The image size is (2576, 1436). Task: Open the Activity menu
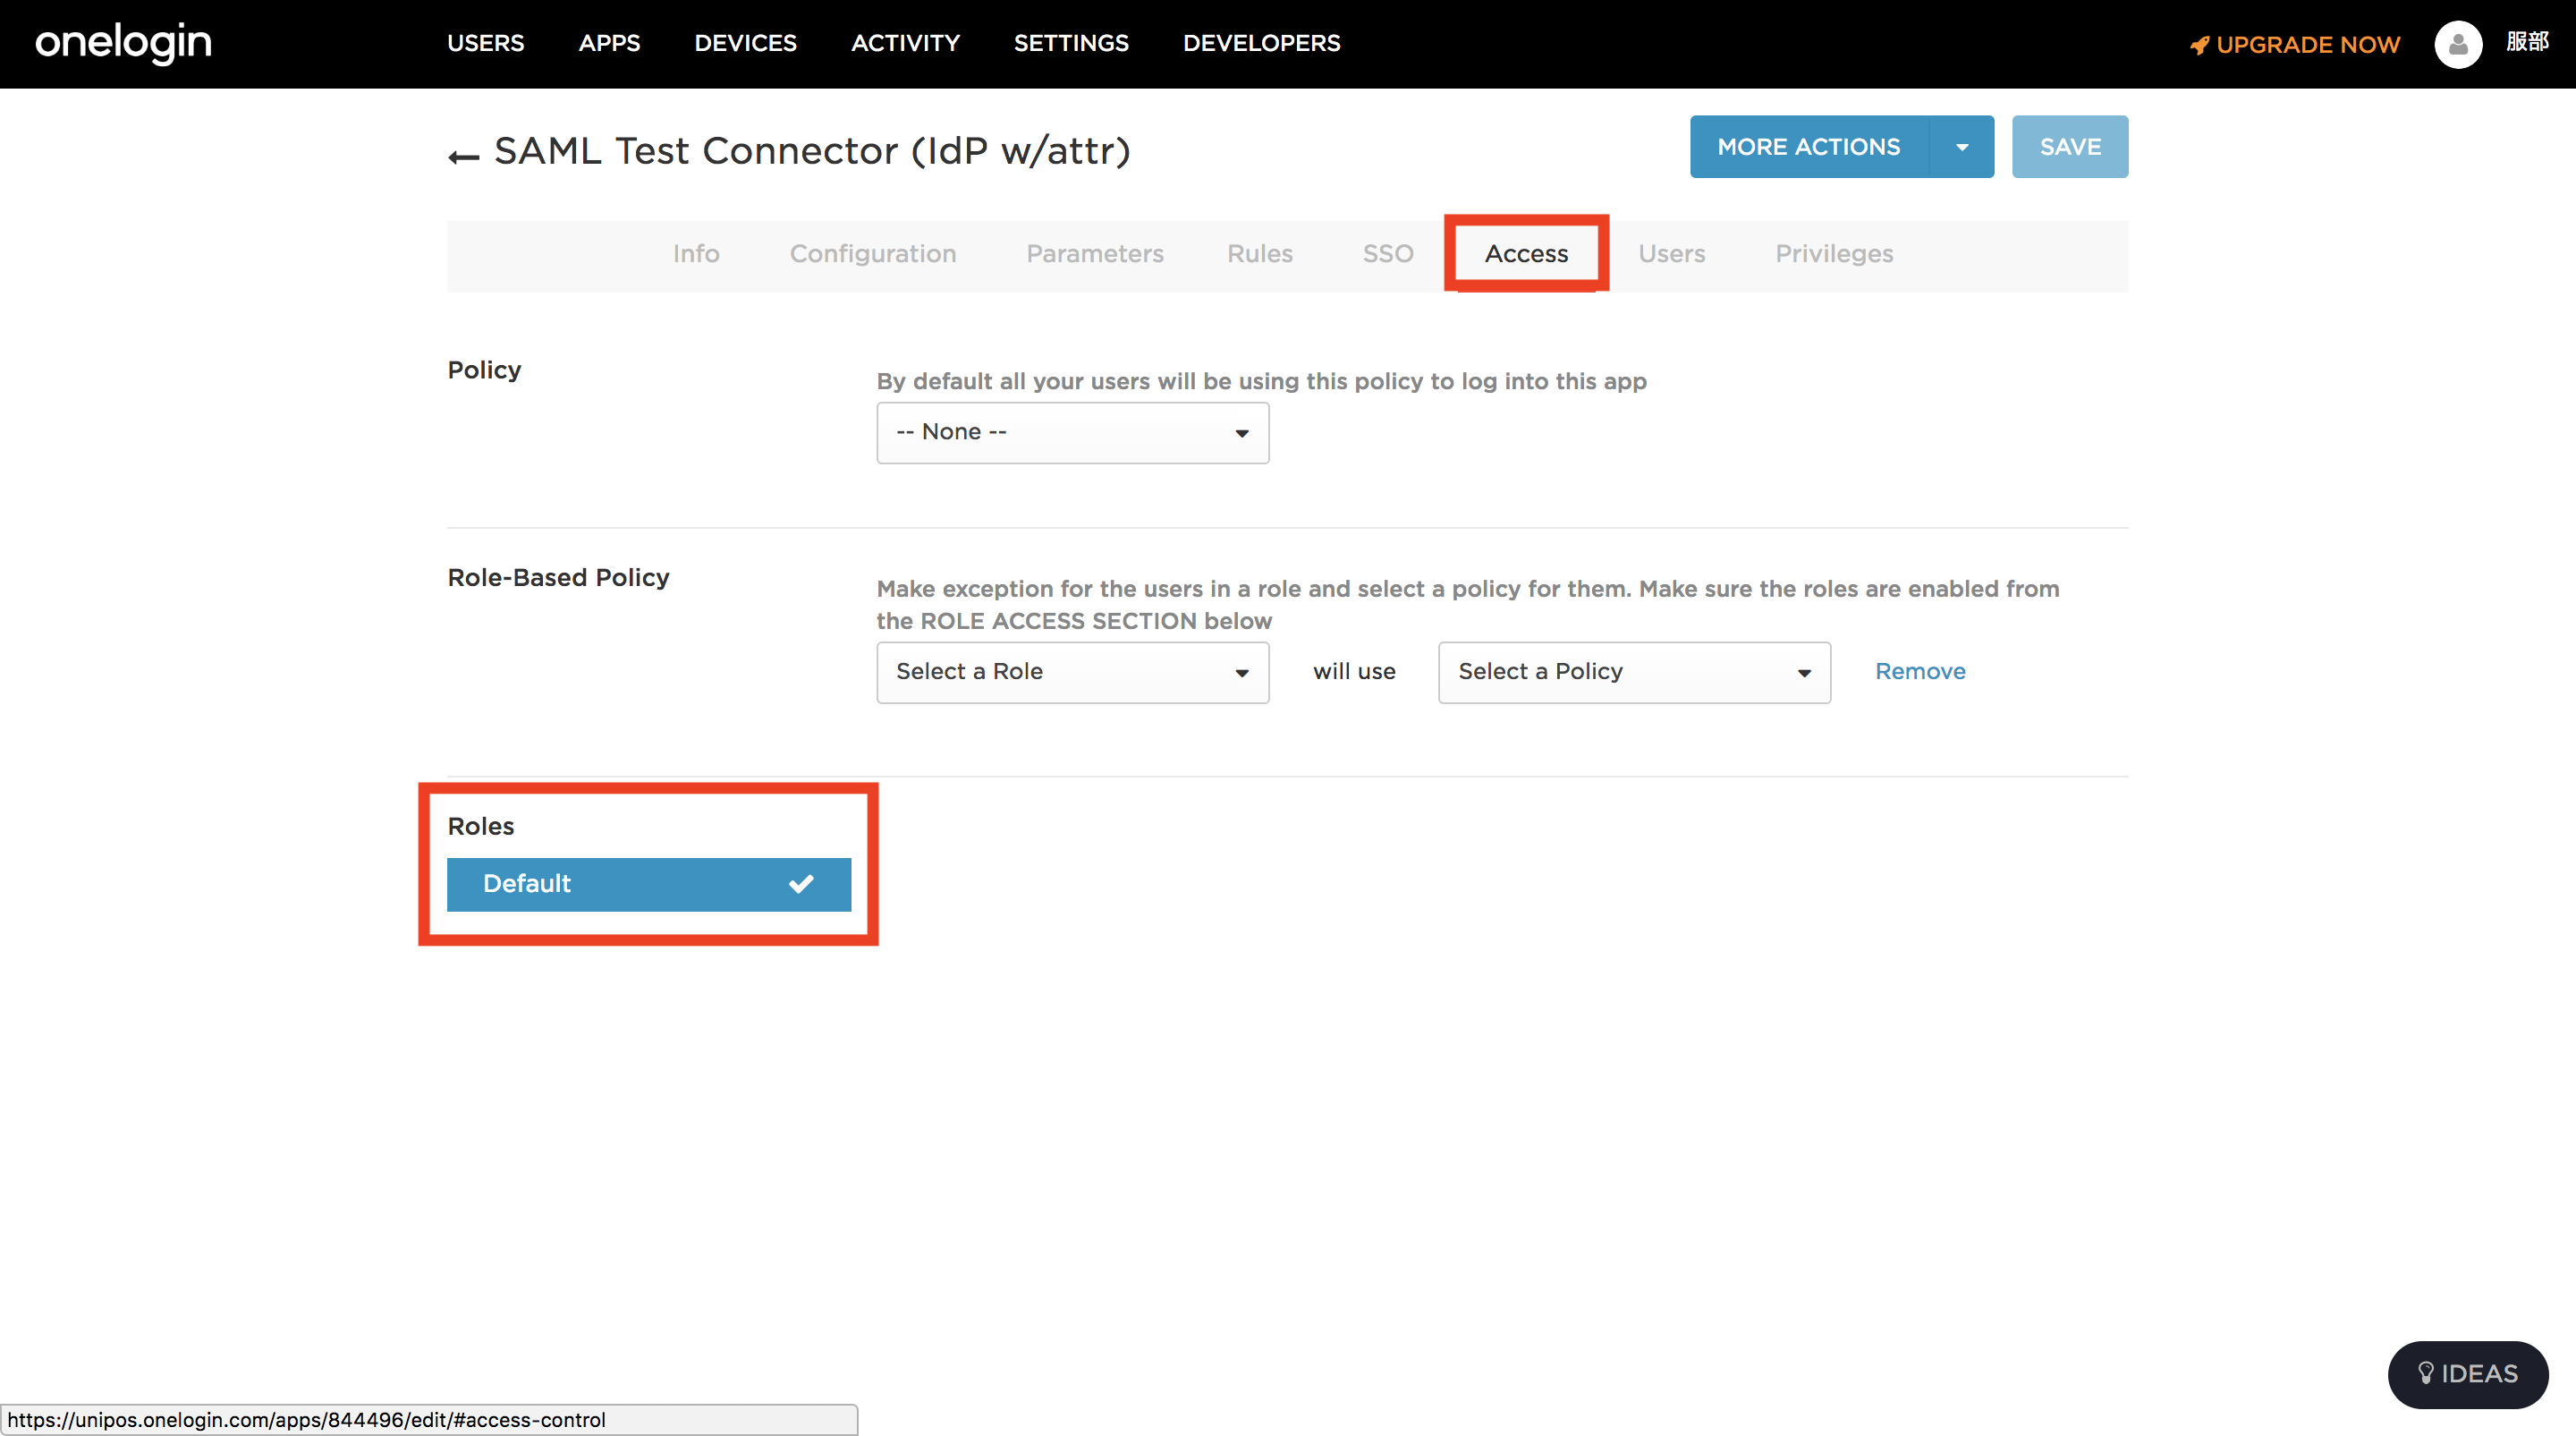click(905, 43)
